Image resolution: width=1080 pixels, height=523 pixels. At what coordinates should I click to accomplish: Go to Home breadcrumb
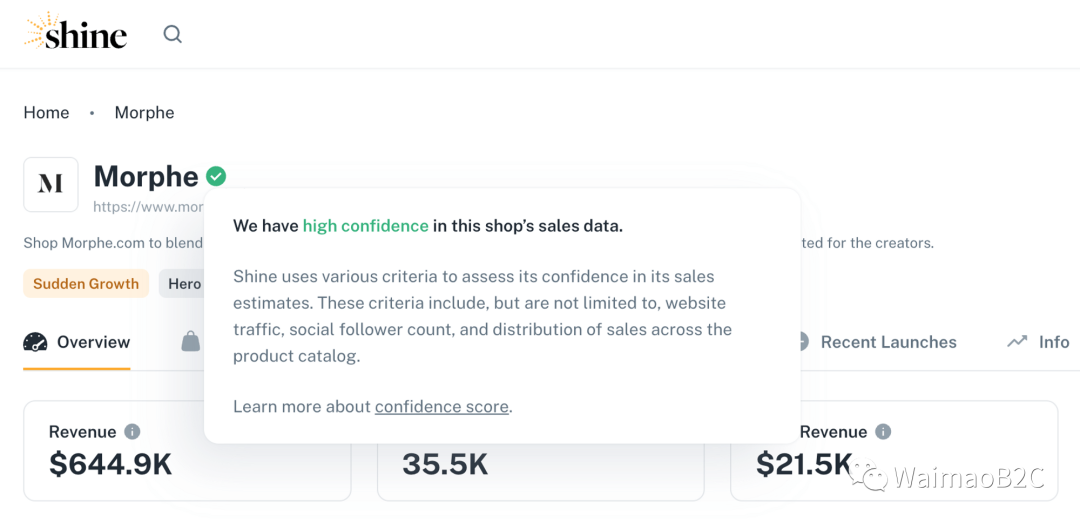pyautogui.click(x=46, y=112)
